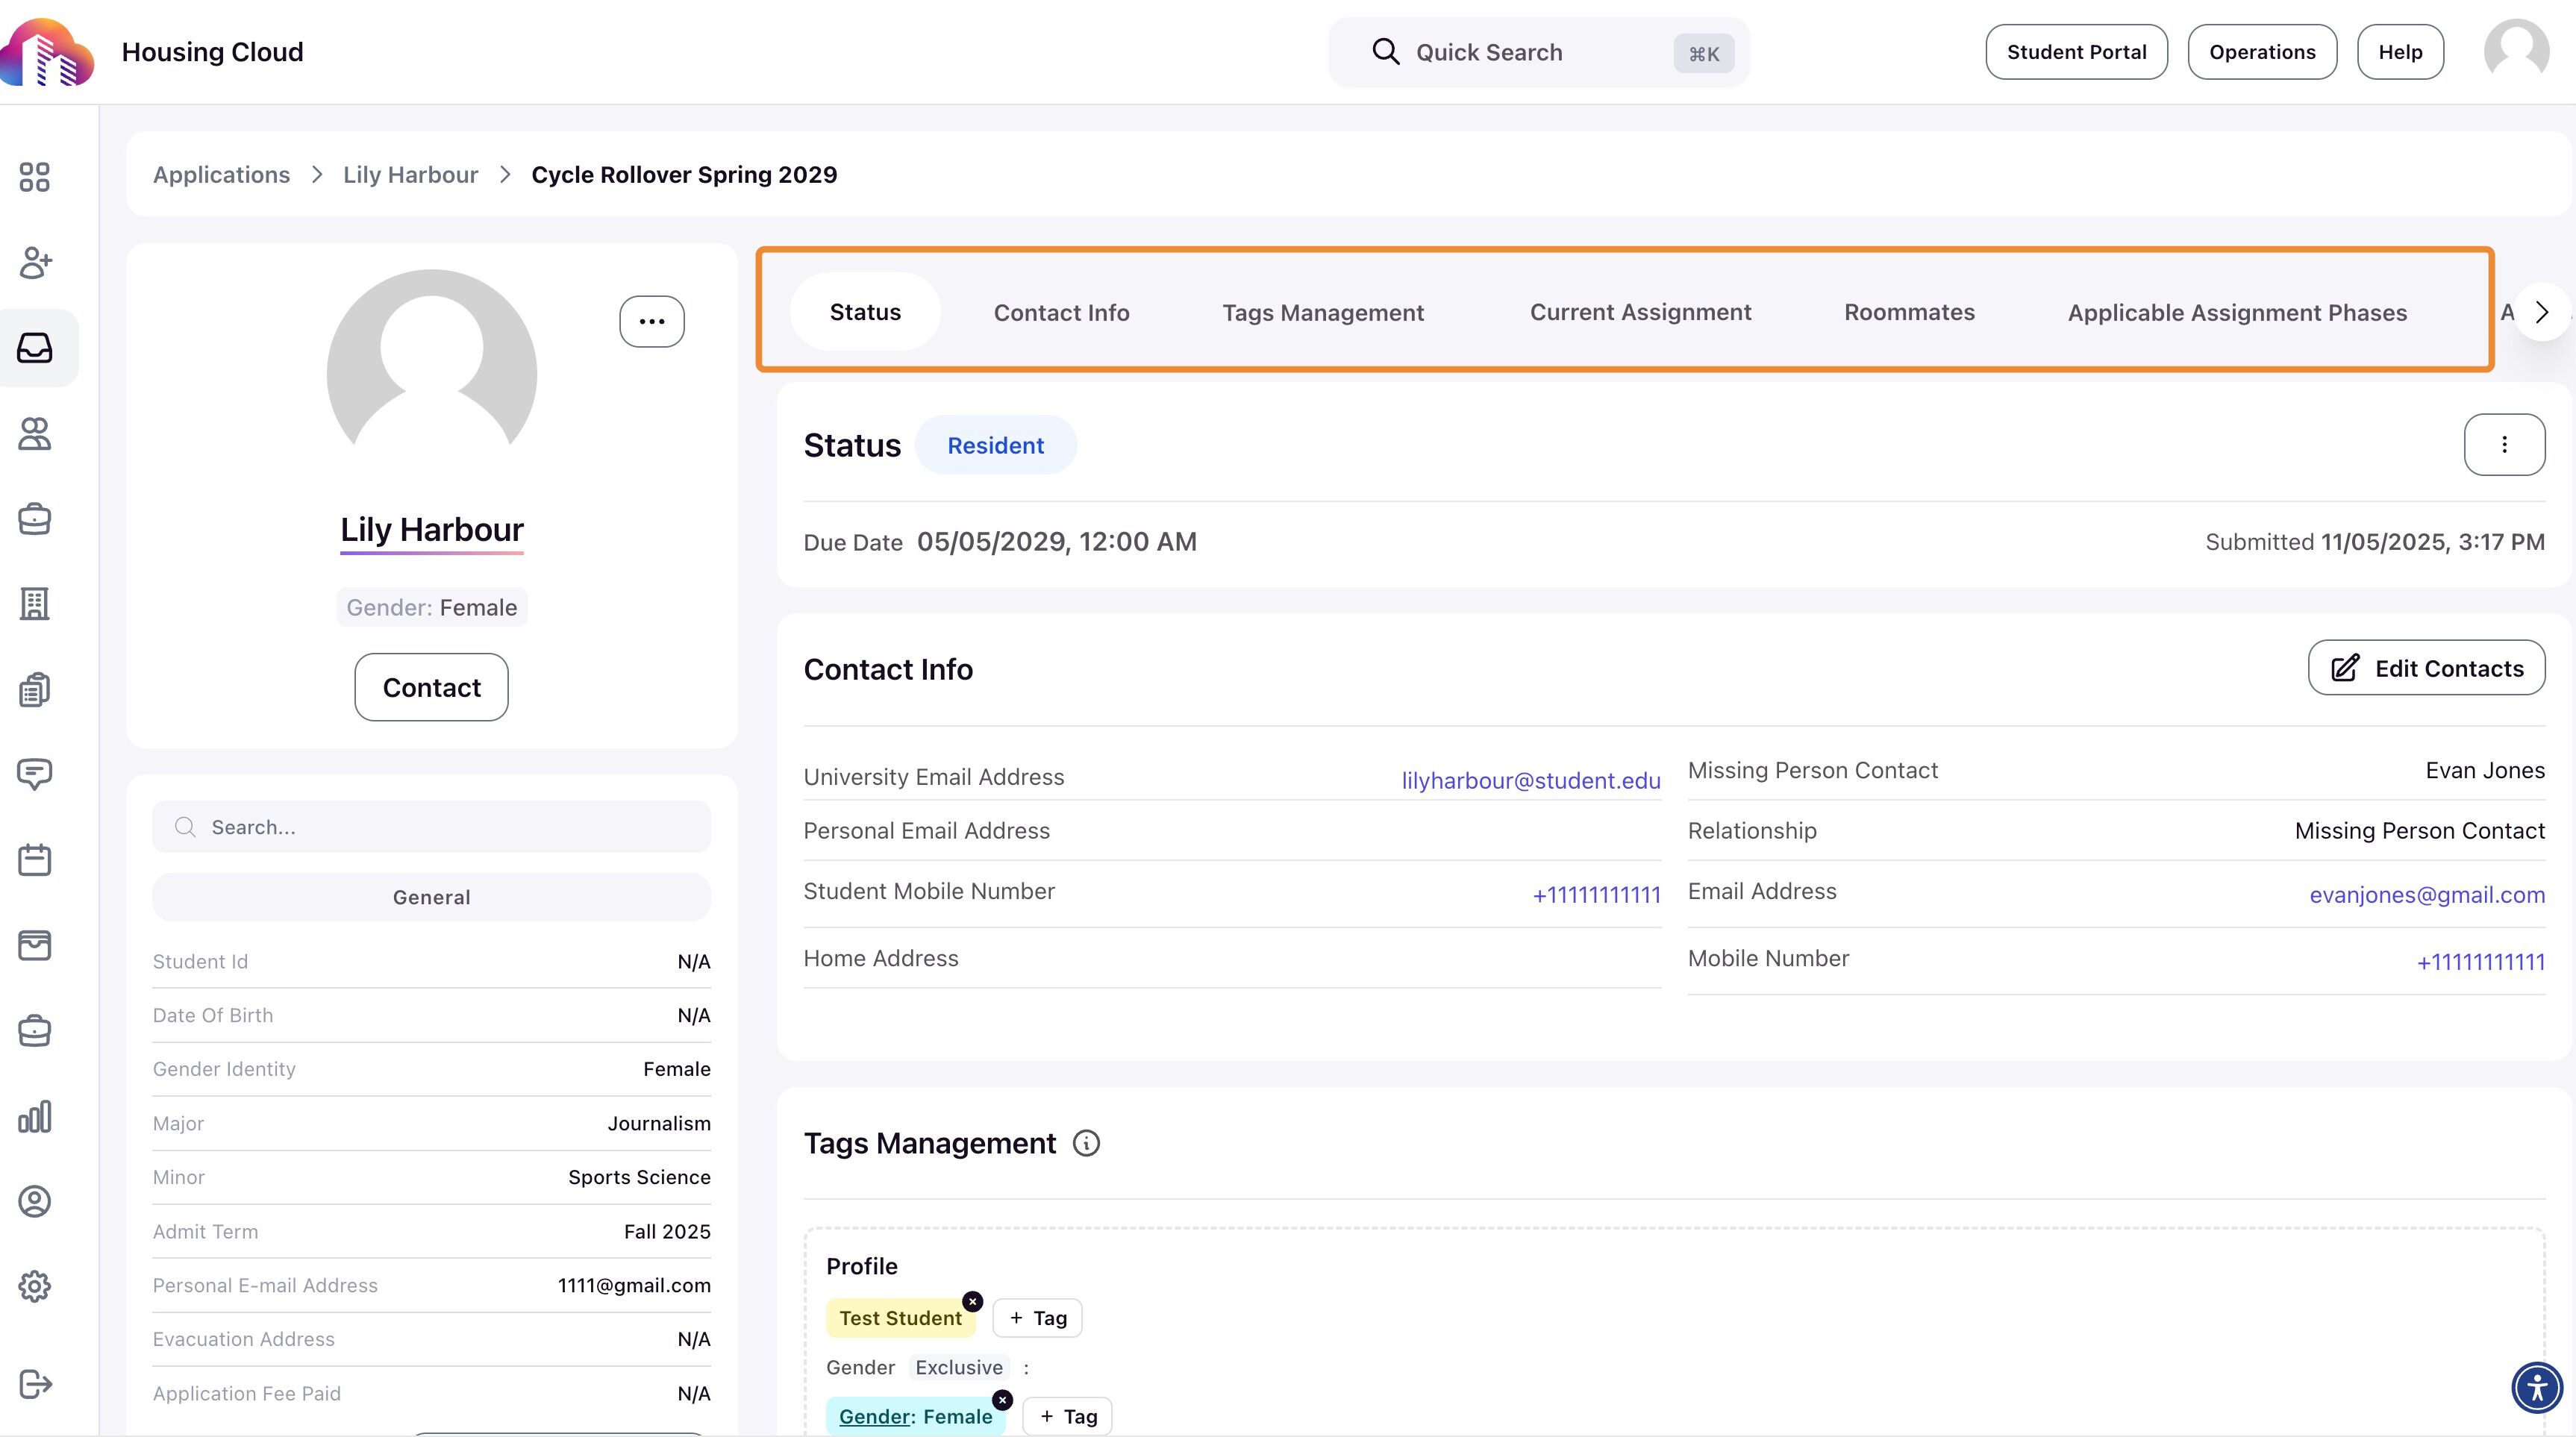Open profile card ellipsis menu
Viewport: 2576px width, 1437px height.
click(x=651, y=321)
